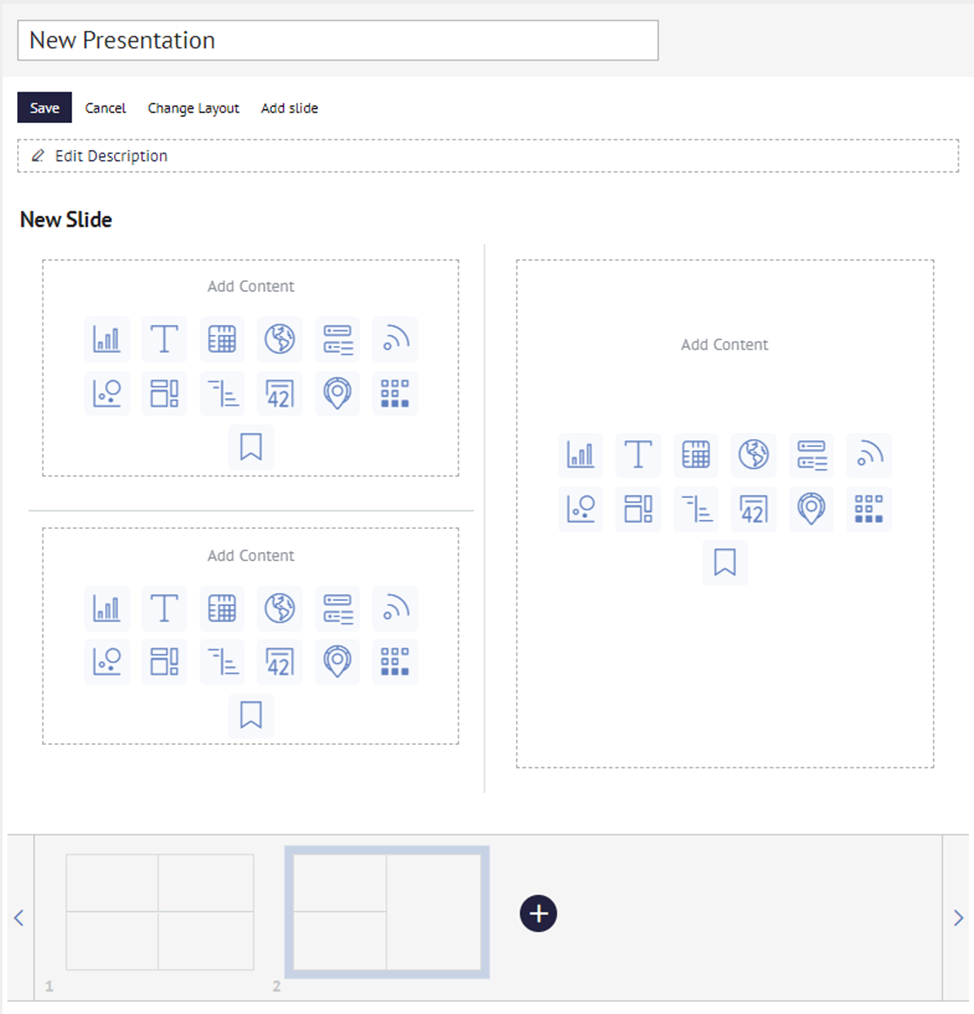Add hierarchy tree icon in bottom-left panel
This screenshot has height=1014, width=974.
pos(222,662)
